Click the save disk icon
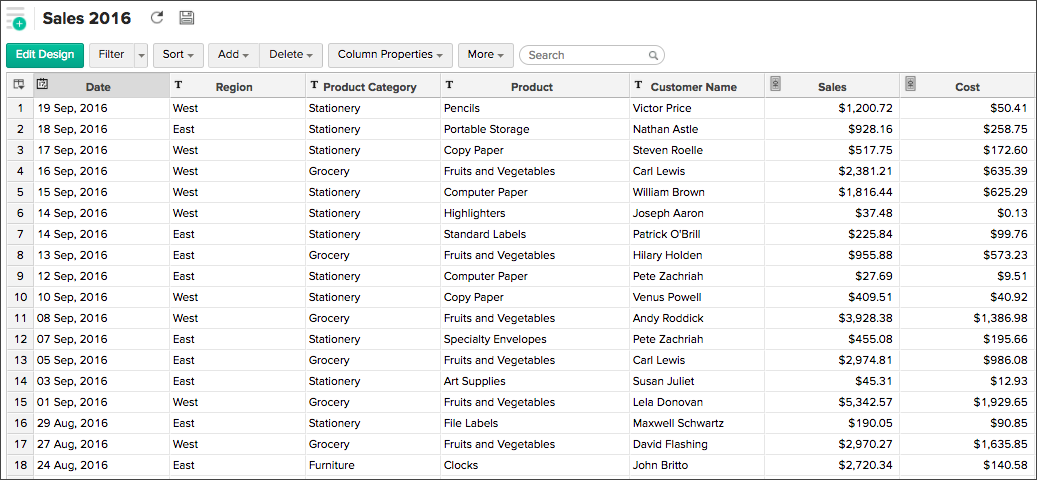The height and width of the screenshot is (480, 1037). pyautogui.click(x=186, y=18)
